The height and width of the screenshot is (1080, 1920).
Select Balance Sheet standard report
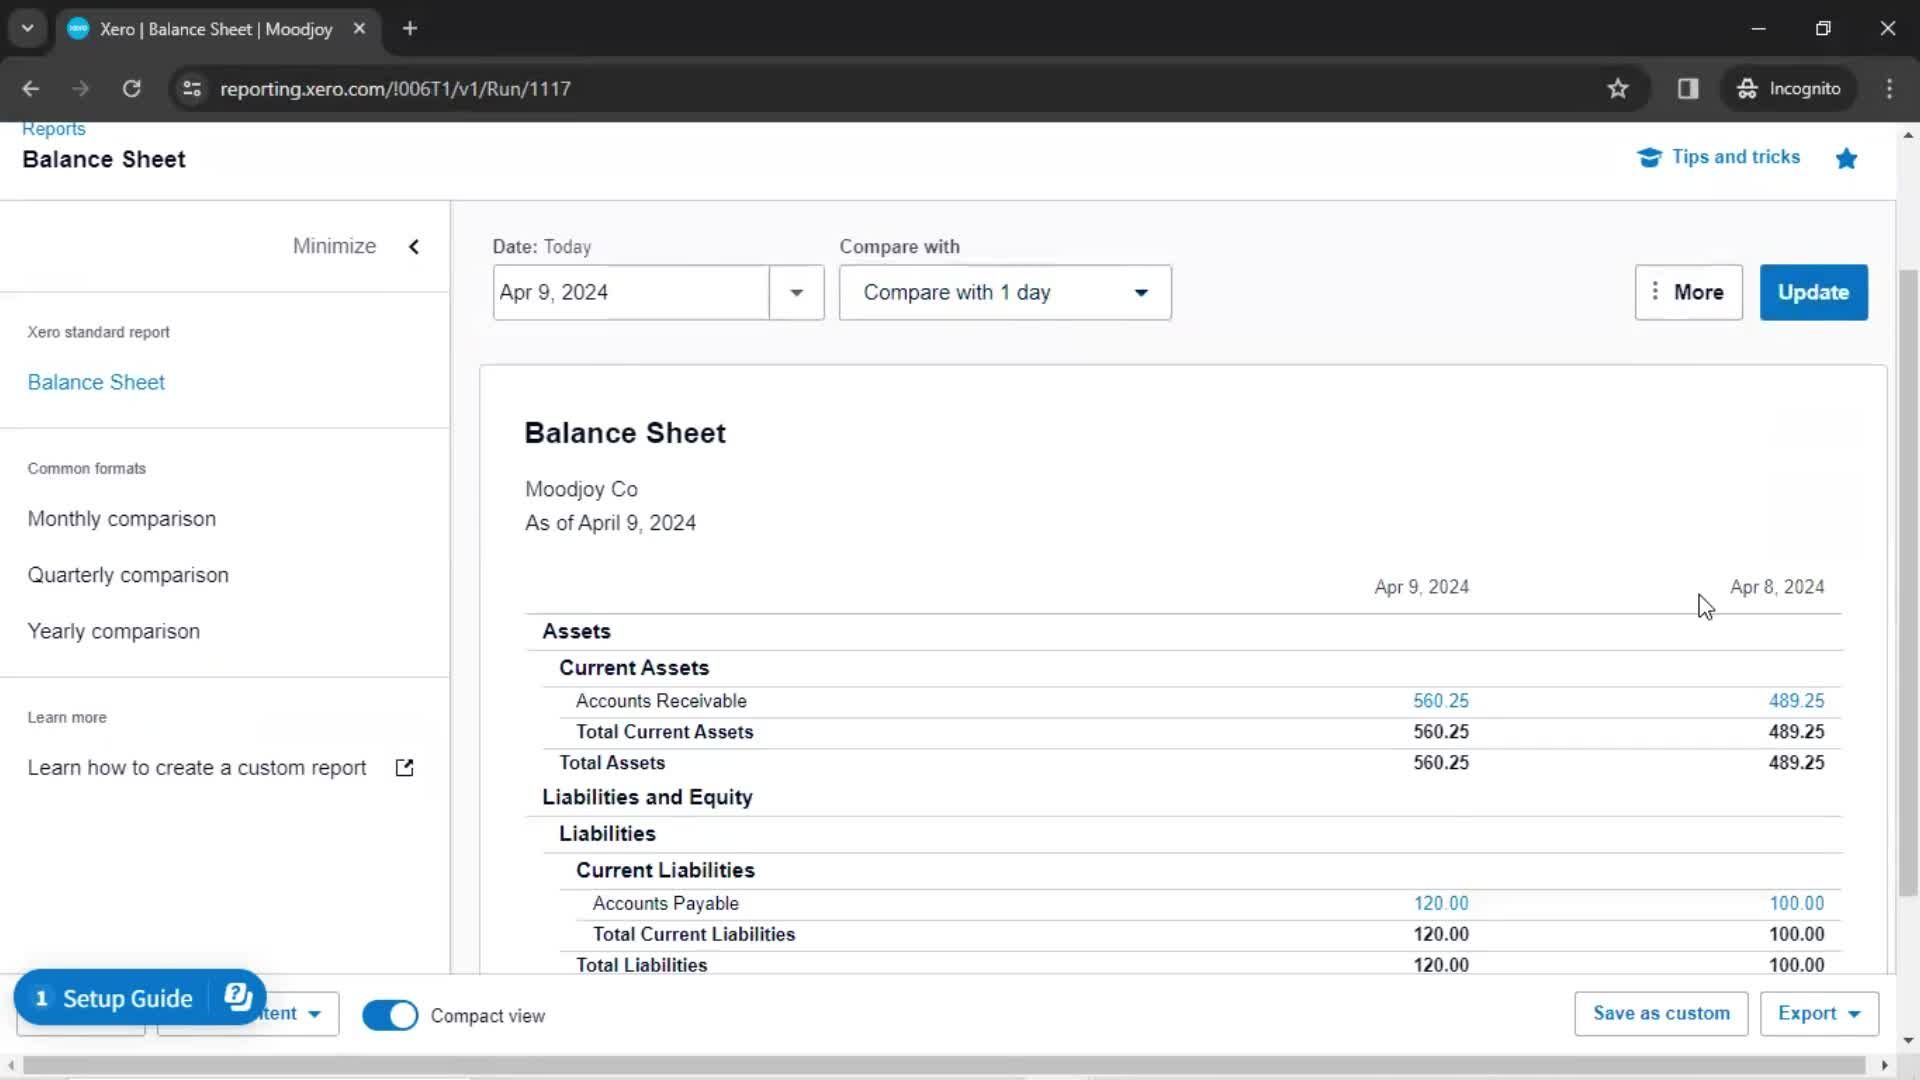click(96, 383)
